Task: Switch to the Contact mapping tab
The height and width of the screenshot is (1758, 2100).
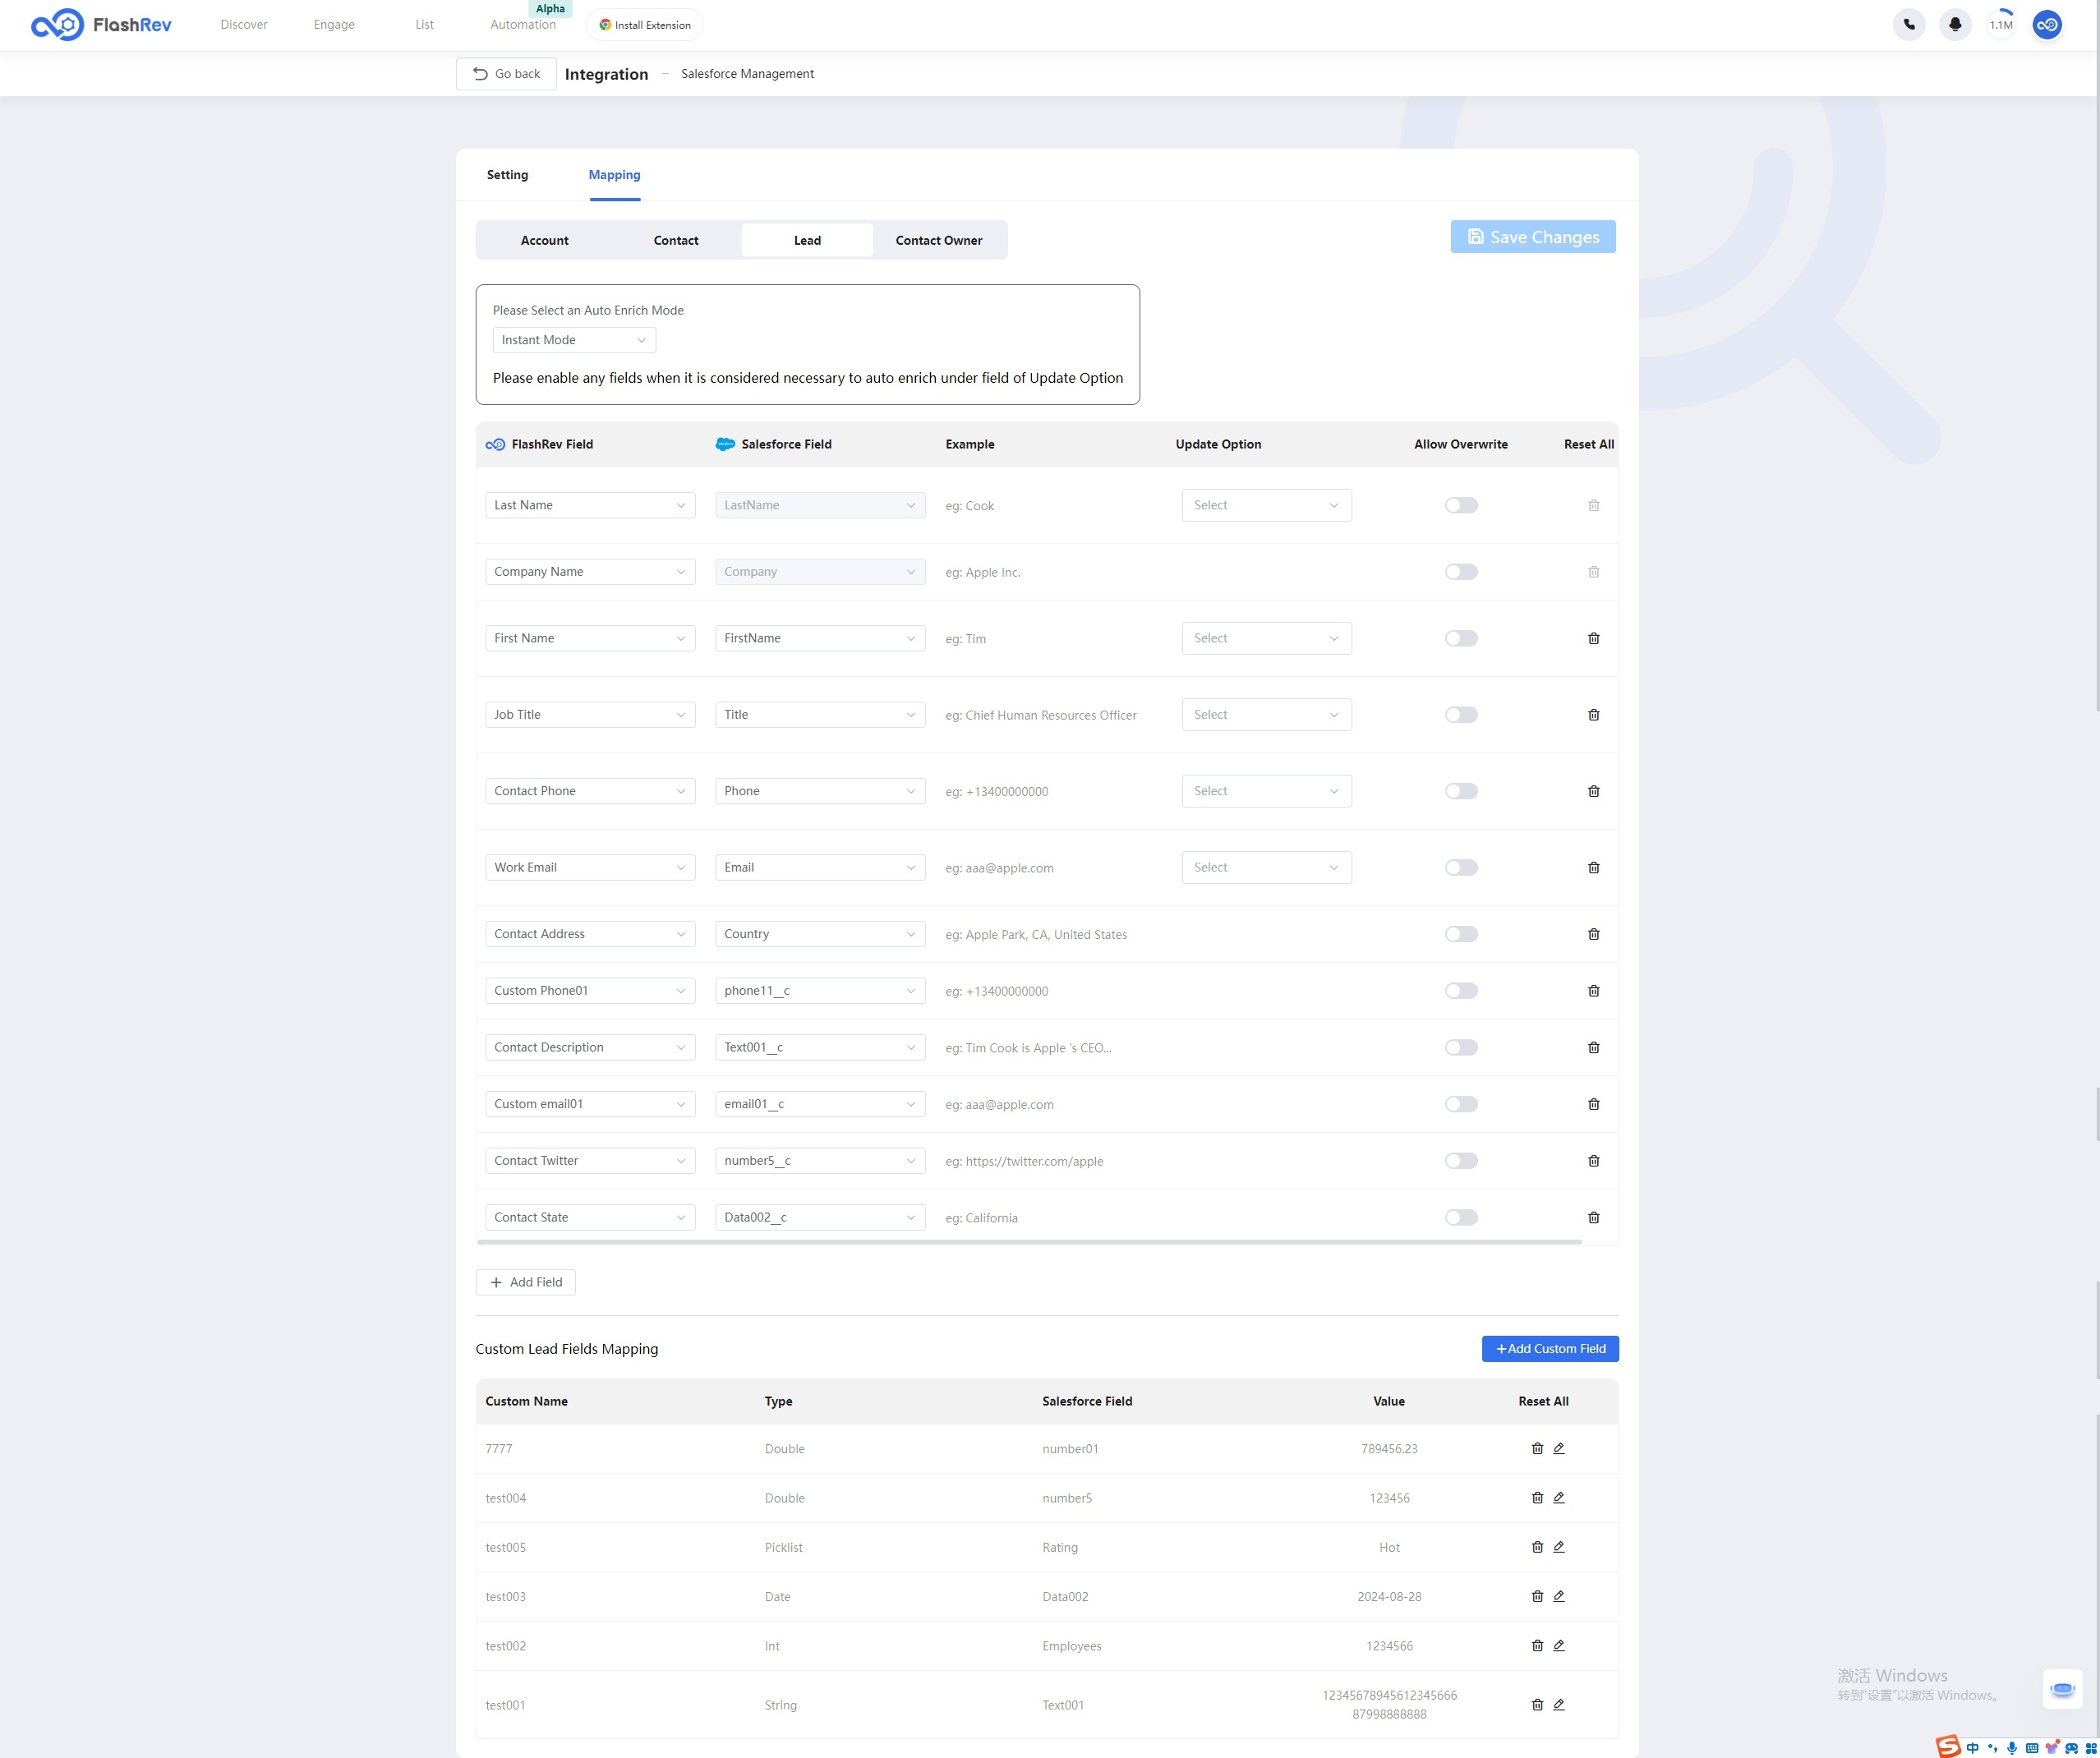Action: [x=676, y=241]
